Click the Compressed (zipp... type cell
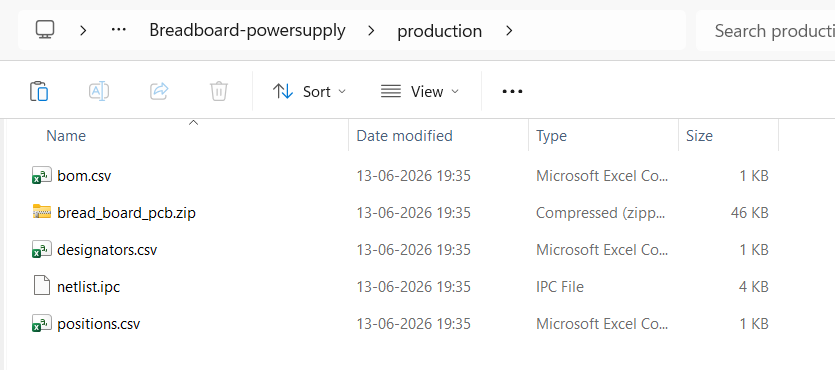 (x=601, y=213)
